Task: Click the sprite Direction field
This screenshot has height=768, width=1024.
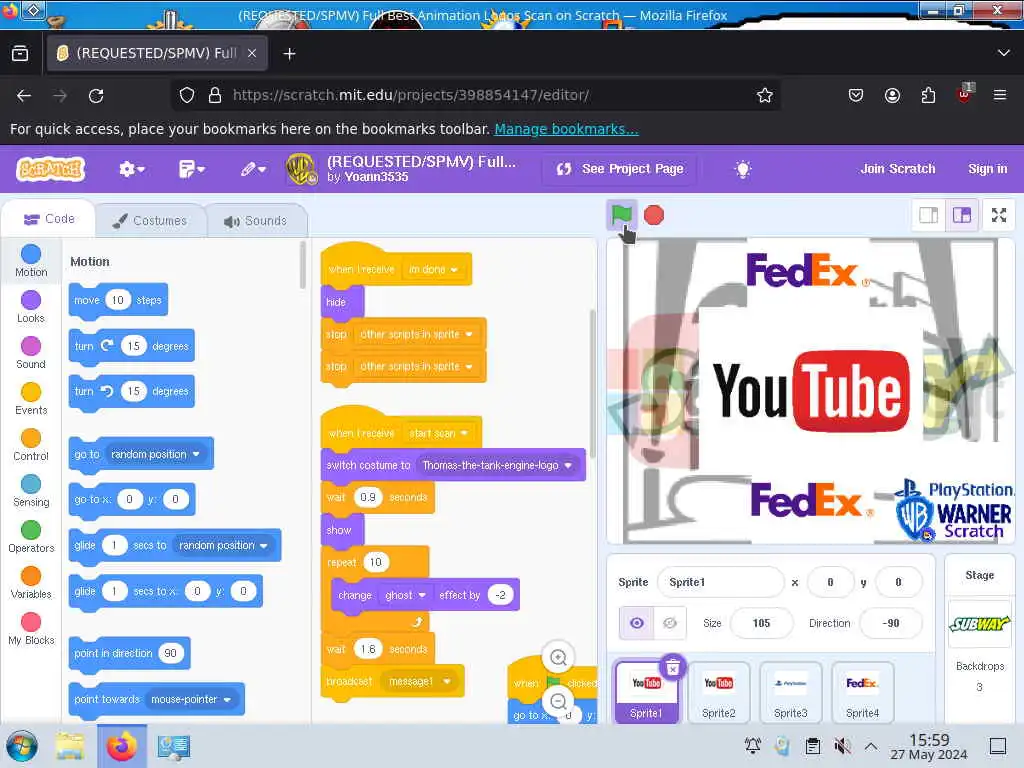Action: (x=891, y=623)
